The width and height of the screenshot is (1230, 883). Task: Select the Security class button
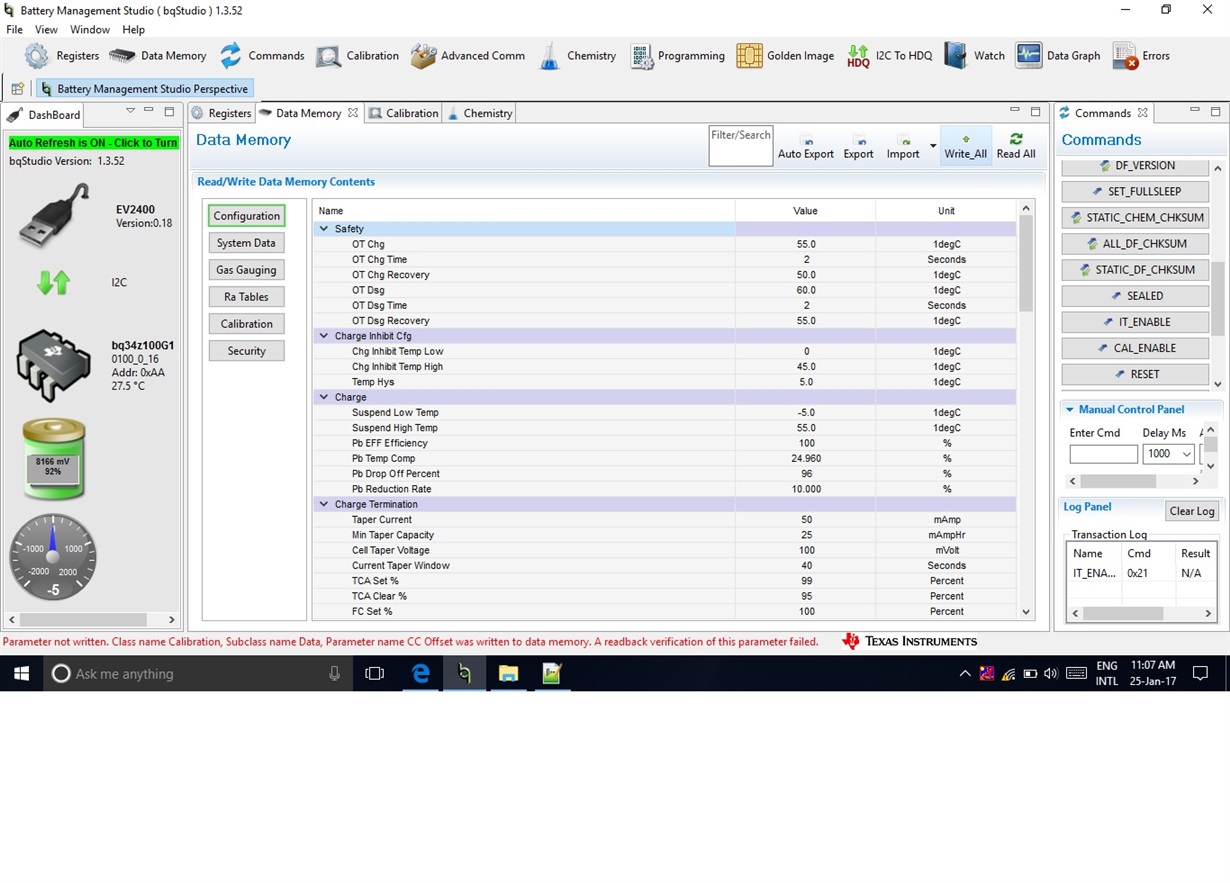coord(247,351)
